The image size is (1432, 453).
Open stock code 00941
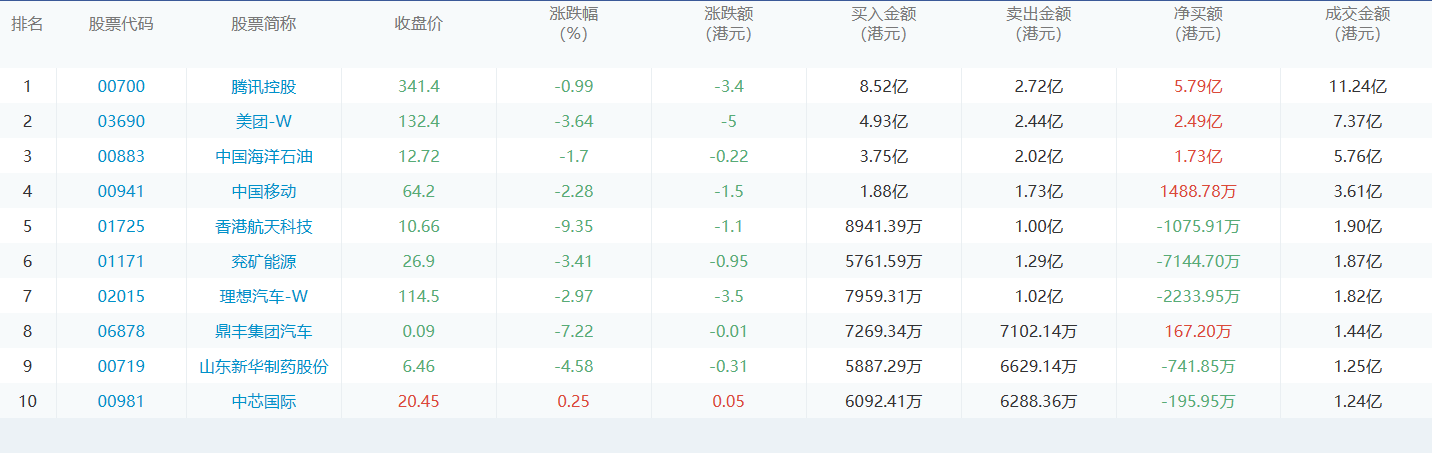click(x=121, y=192)
